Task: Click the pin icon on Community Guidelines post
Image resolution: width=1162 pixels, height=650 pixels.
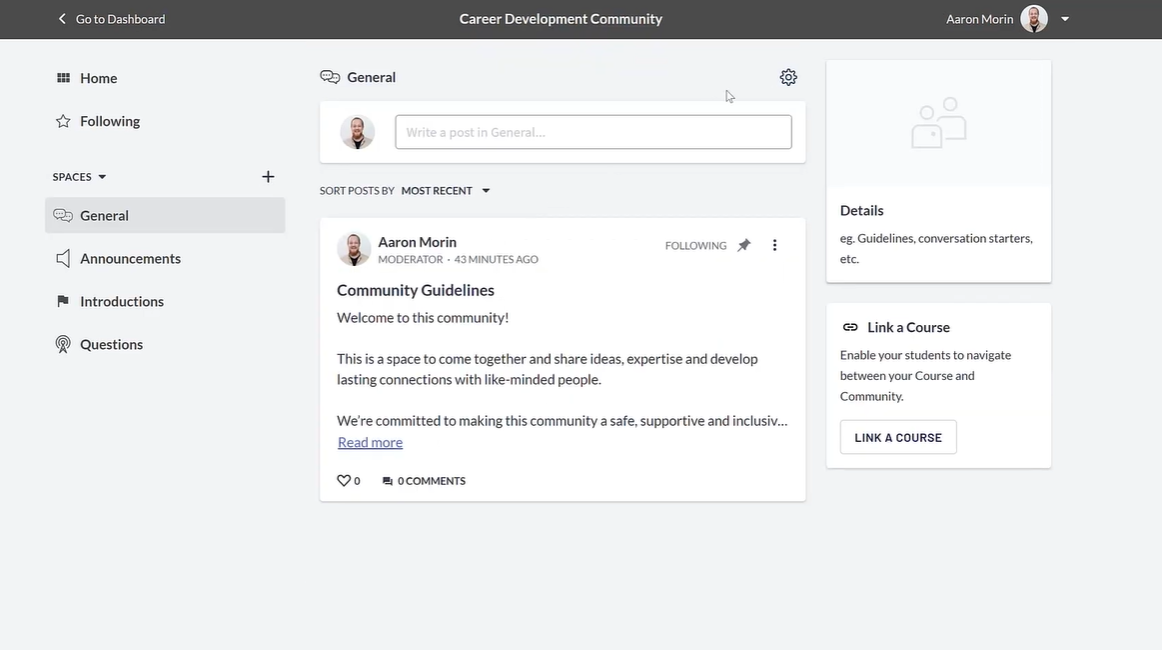Action: (x=744, y=245)
